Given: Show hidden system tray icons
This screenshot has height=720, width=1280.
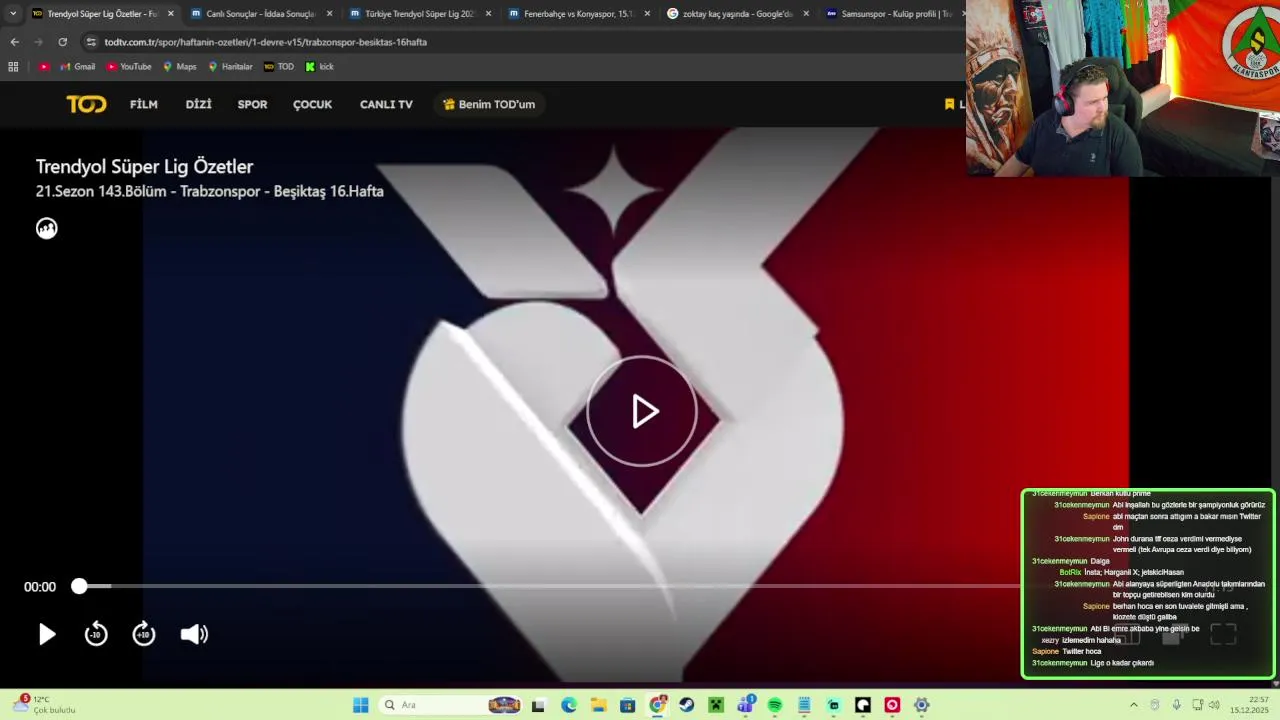Looking at the screenshot, I should [x=1133, y=705].
